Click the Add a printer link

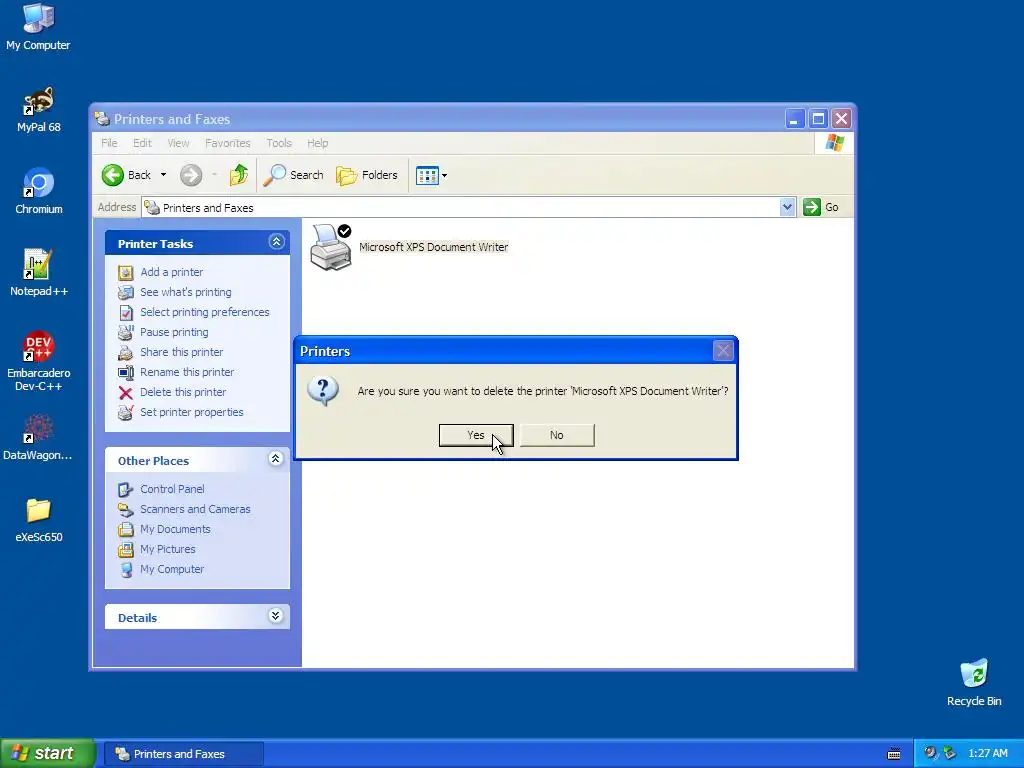click(x=171, y=272)
